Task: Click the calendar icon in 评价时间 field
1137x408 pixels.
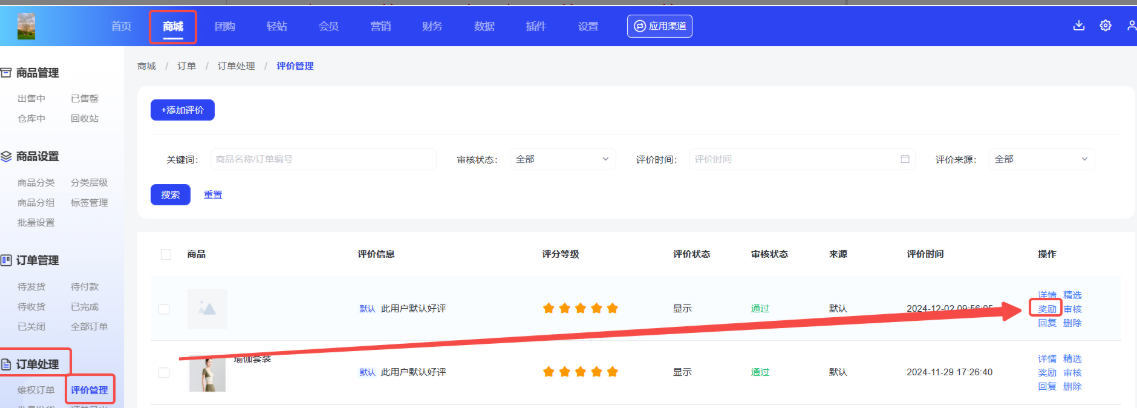Action: pyautogui.click(x=905, y=159)
